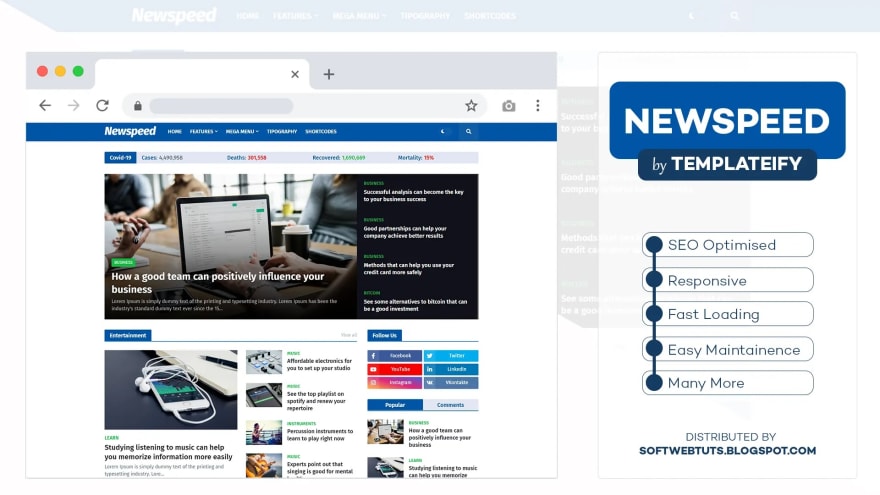Click View all link in Entertainment section

coord(349,335)
